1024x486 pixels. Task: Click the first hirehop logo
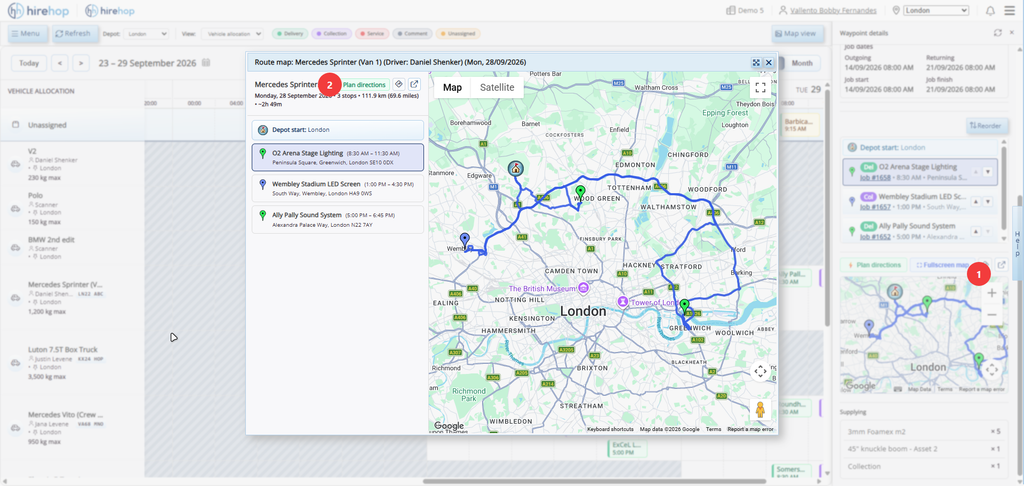[37, 10]
